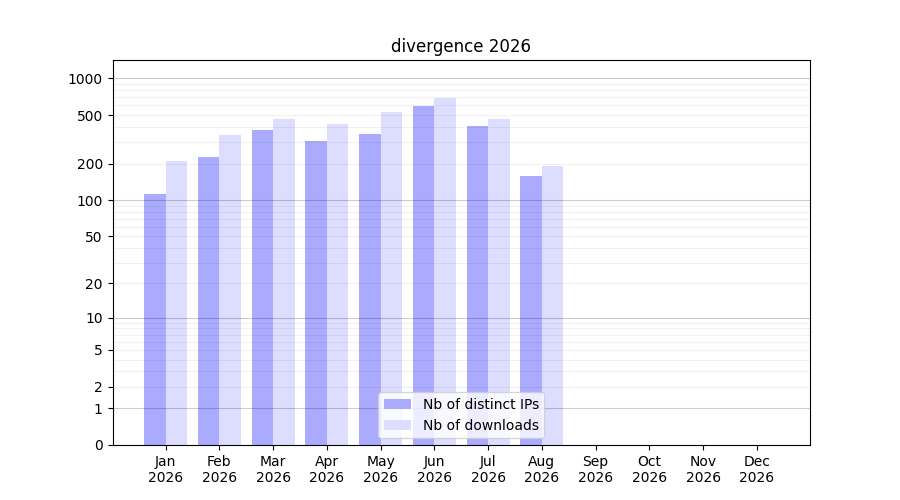Click the y-axis tick label '5'
This screenshot has height=500, width=900.
pyautogui.click(x=98, y=350)
